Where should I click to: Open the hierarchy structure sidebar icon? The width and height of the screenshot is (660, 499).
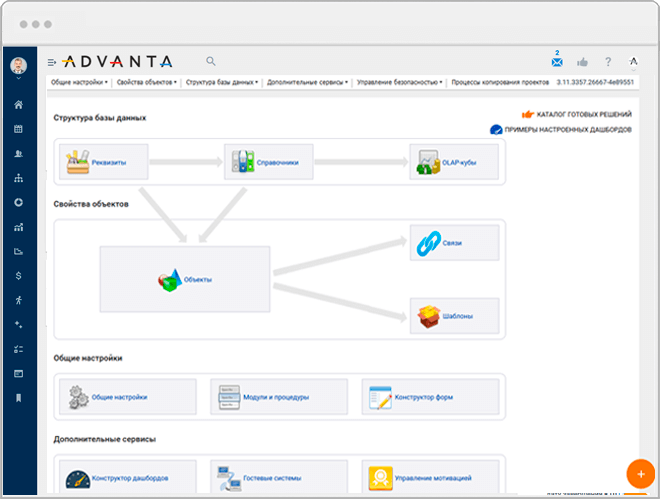click(18, 178)
